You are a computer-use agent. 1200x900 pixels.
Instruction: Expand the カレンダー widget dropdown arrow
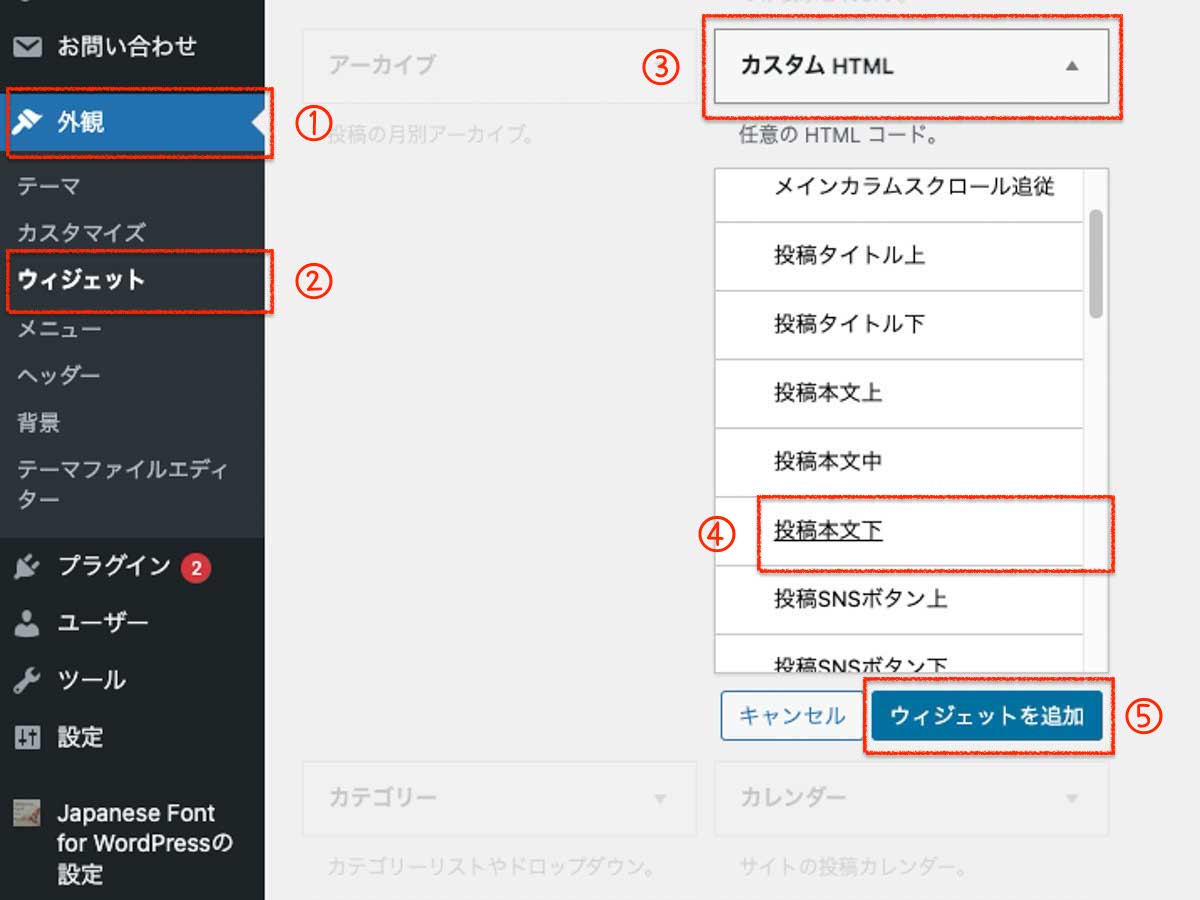pyautogui.click(x=1072, y=798)
